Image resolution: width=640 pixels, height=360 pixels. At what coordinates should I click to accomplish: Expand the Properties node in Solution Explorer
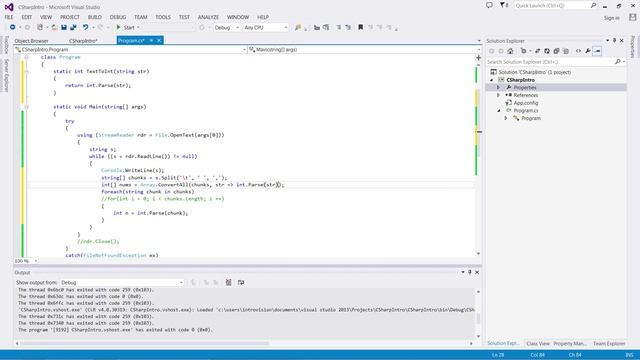click(x=498, y=87)
